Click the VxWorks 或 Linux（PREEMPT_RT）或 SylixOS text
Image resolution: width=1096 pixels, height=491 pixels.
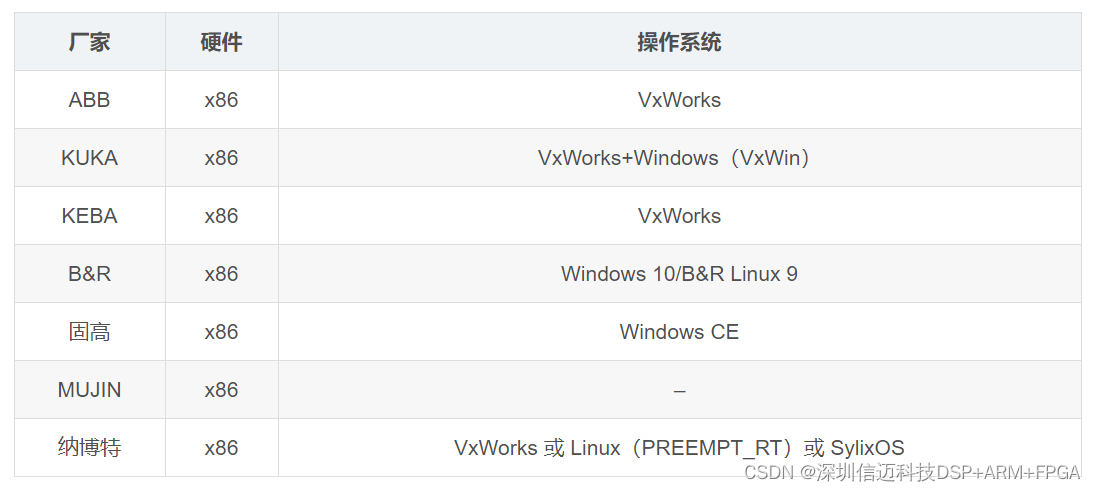(x=679, y=448)
